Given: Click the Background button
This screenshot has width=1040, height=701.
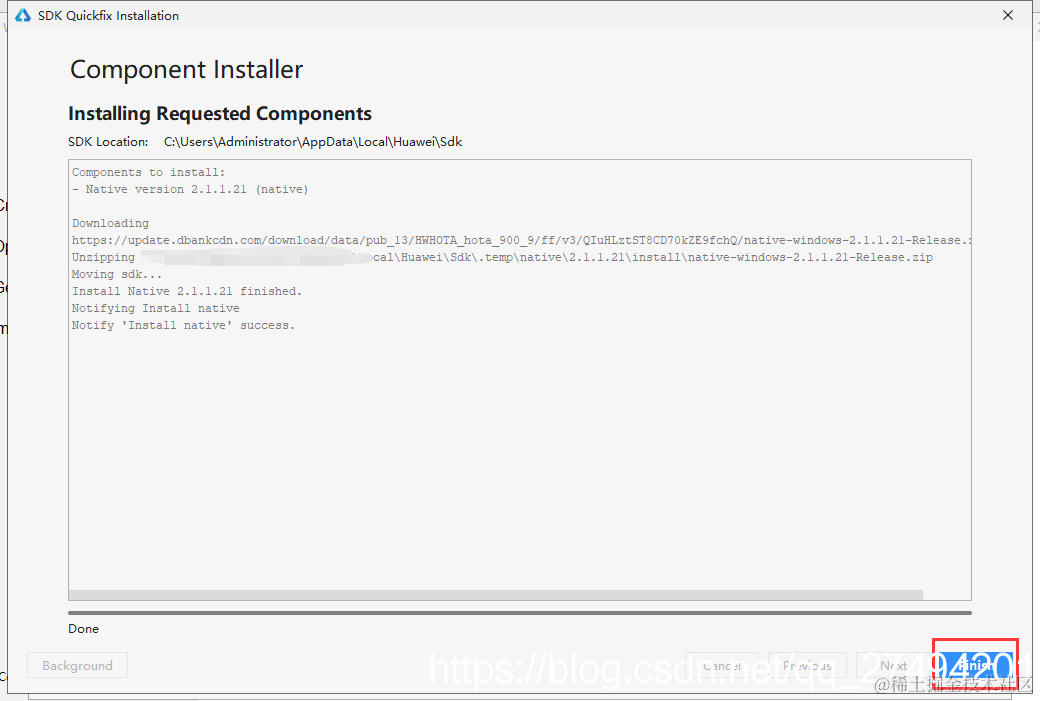Looking at the screenshot, I should [78, 665].
